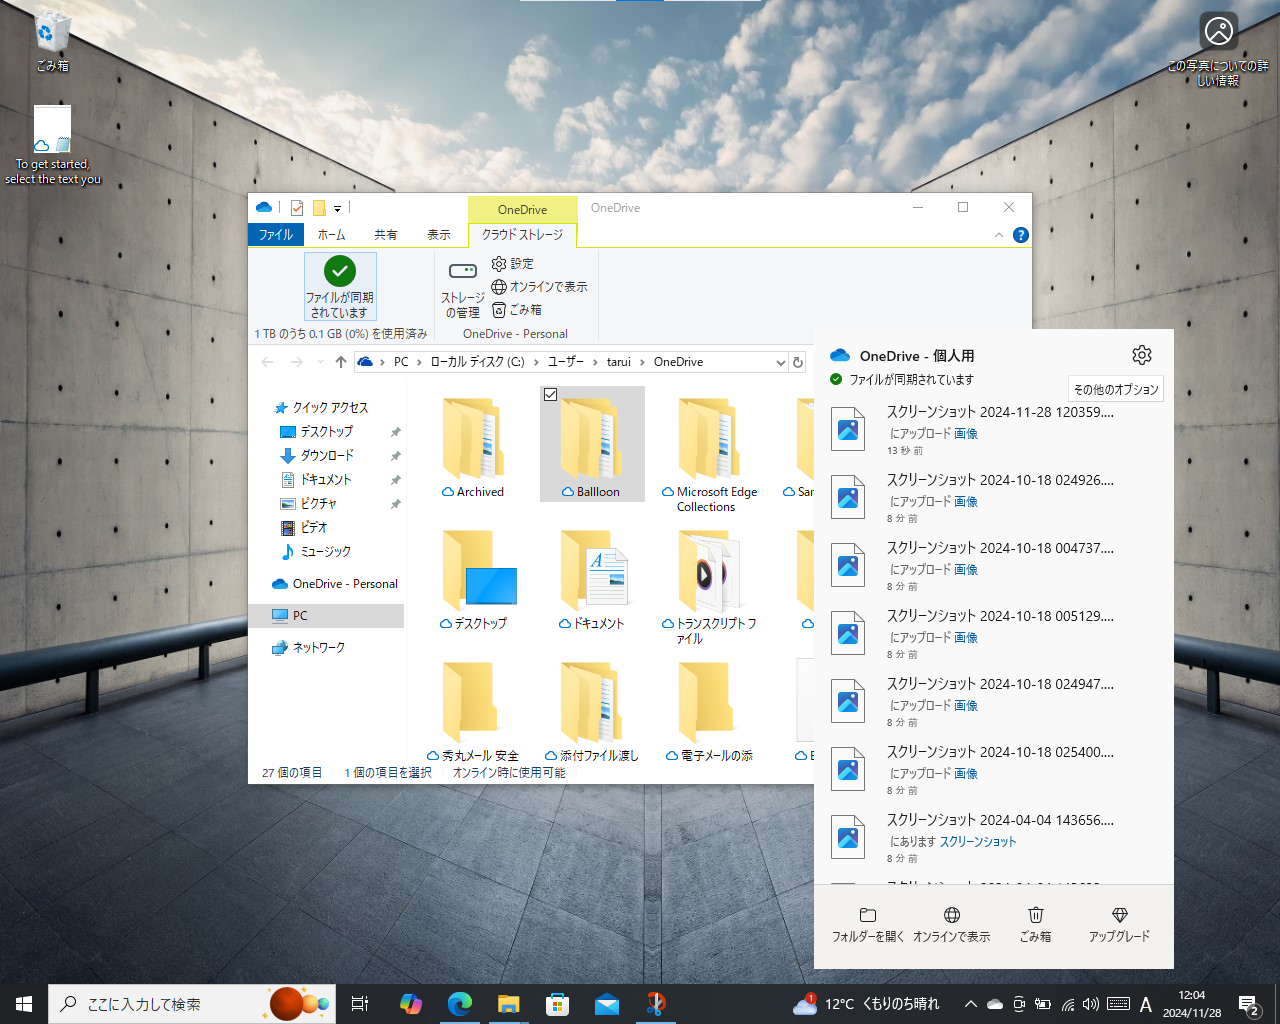Screen dimensions: 1280x1024
Task: Collapse the ribbon with the chevron arrow
Action: coord(998,234)
